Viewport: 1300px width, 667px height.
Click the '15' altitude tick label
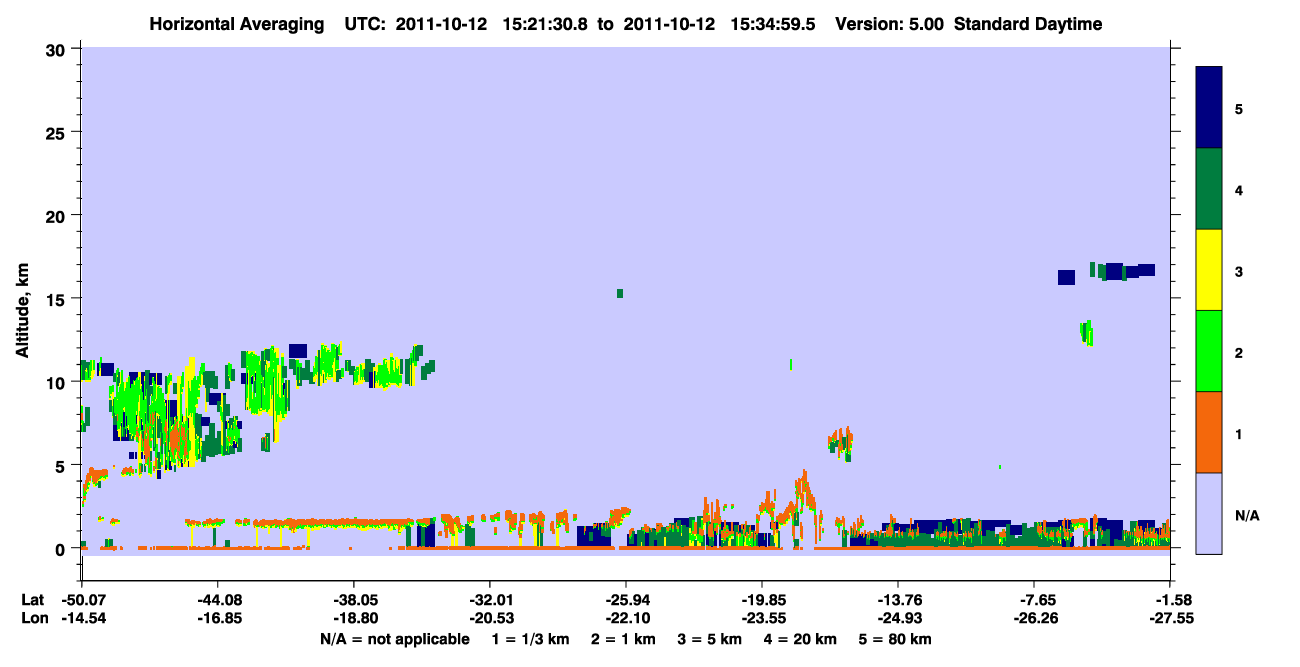tap(57, 299)
